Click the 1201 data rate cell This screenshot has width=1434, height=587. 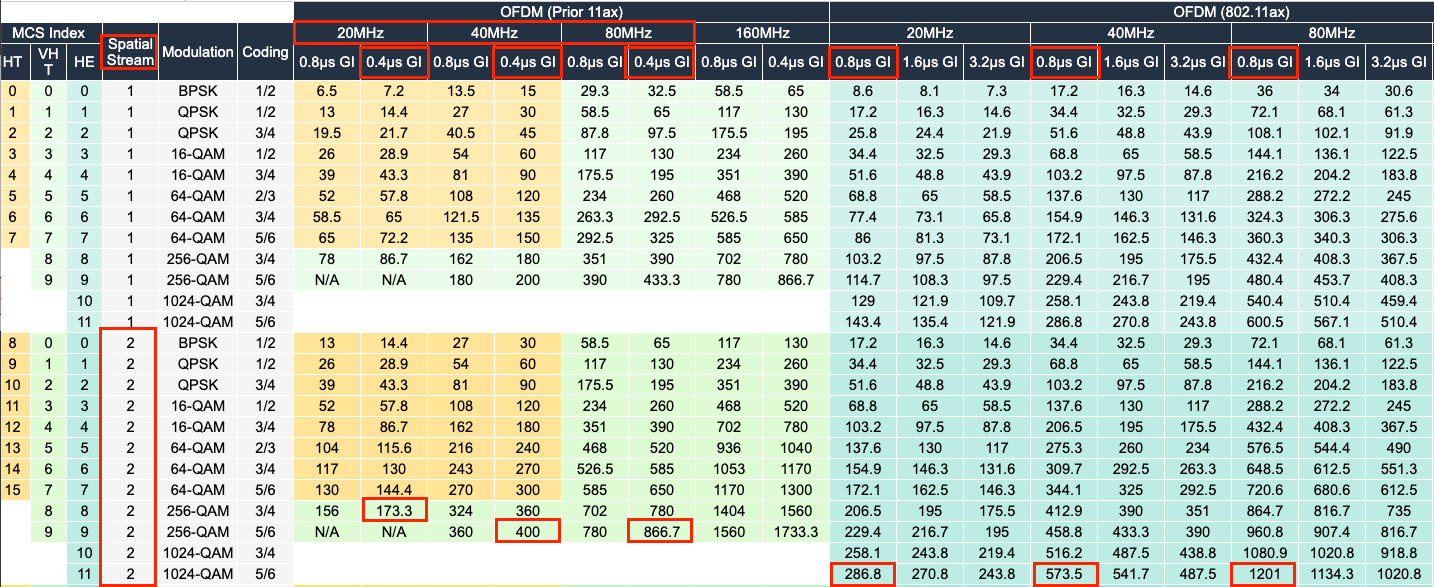tap(1265, 574)
